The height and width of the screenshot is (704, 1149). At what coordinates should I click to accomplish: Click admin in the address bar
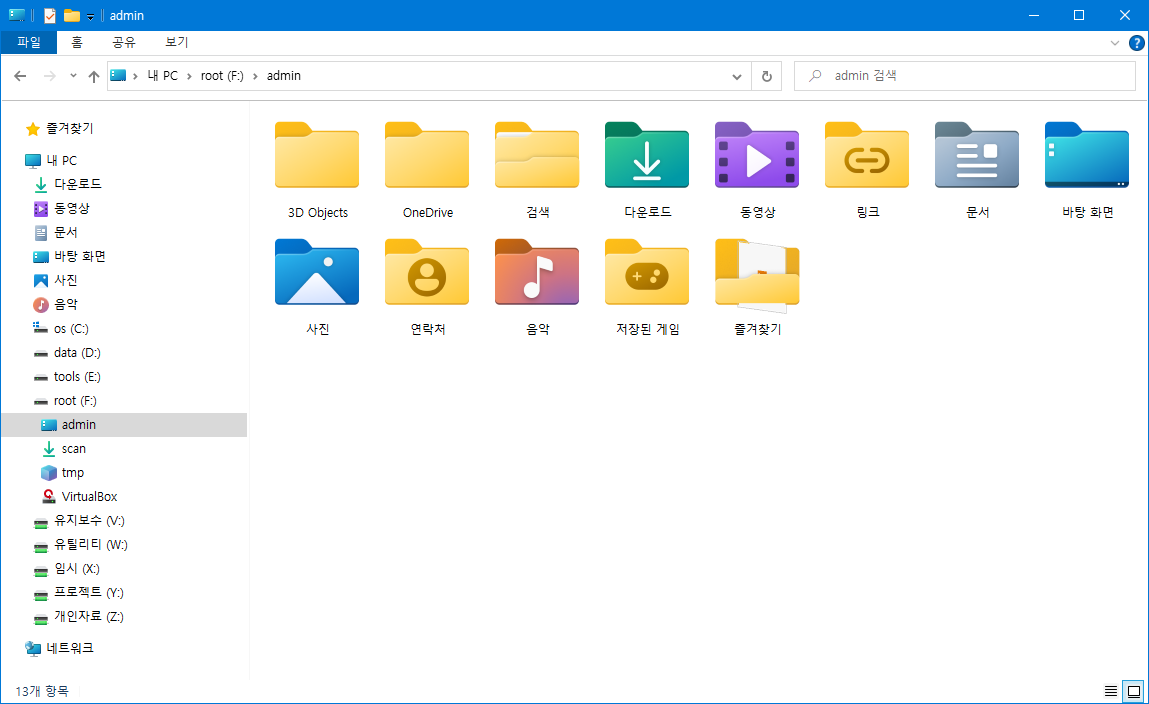(x=284, y=76)
